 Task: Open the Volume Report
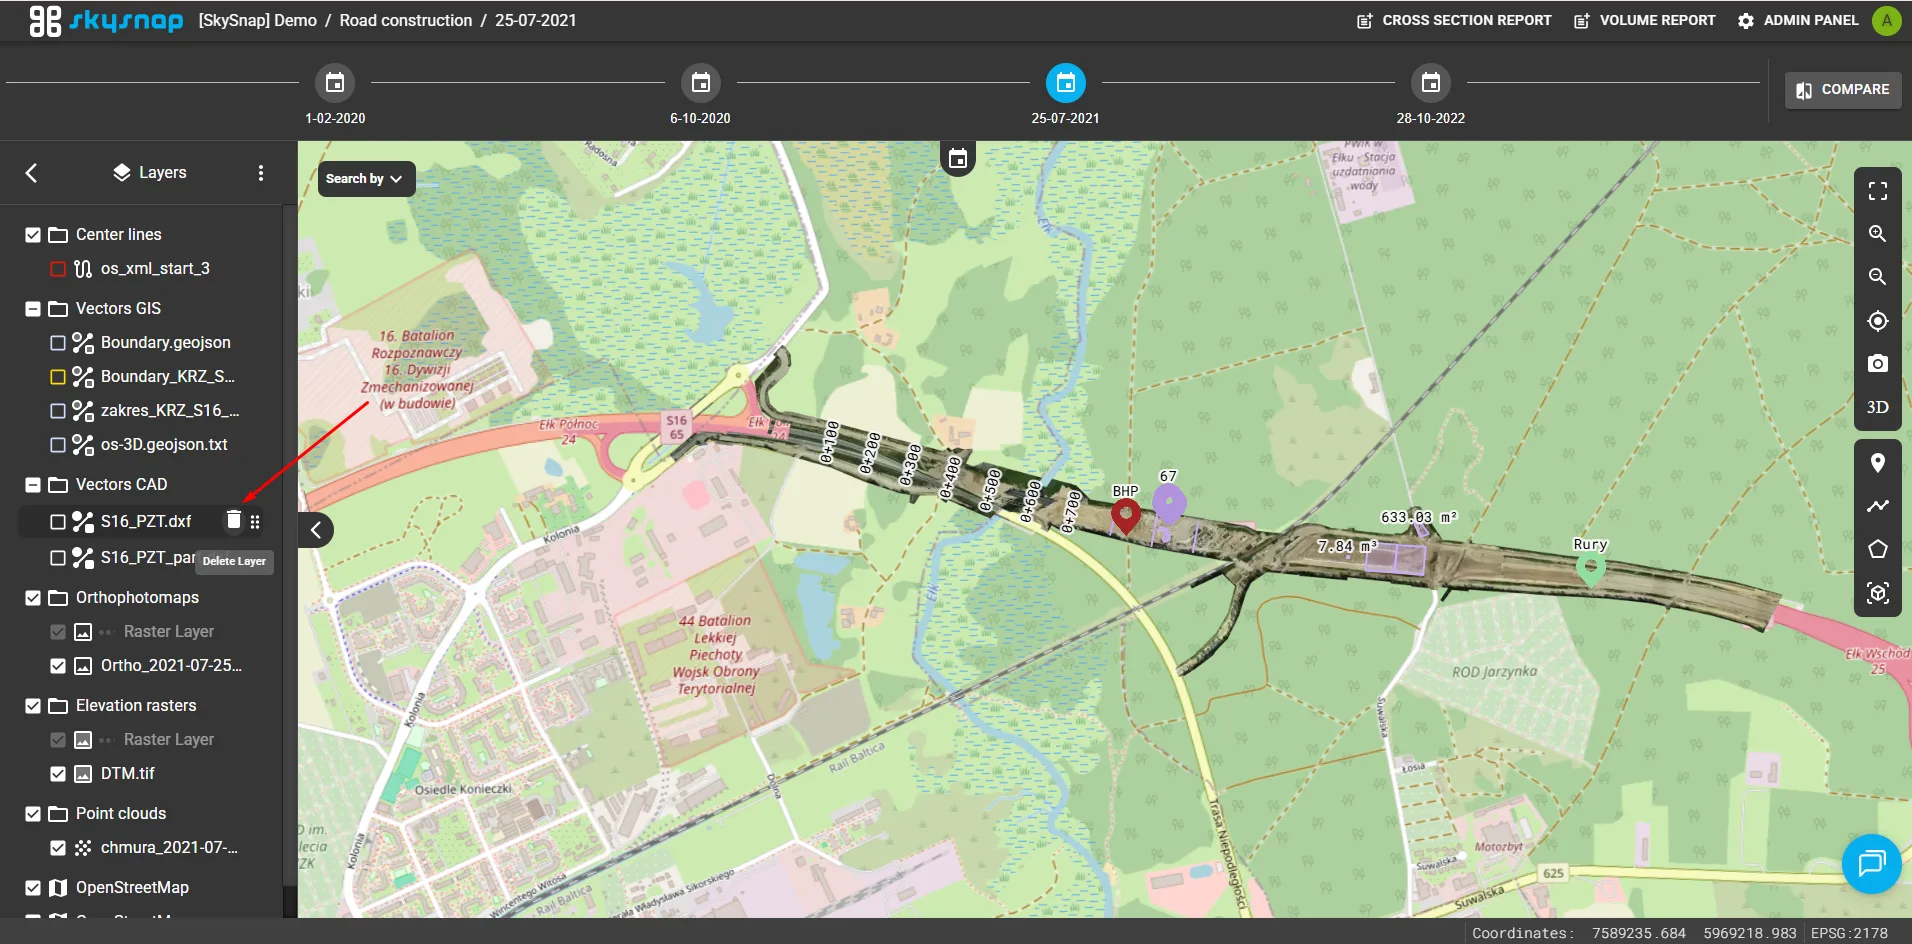[x=1645, y=20]
